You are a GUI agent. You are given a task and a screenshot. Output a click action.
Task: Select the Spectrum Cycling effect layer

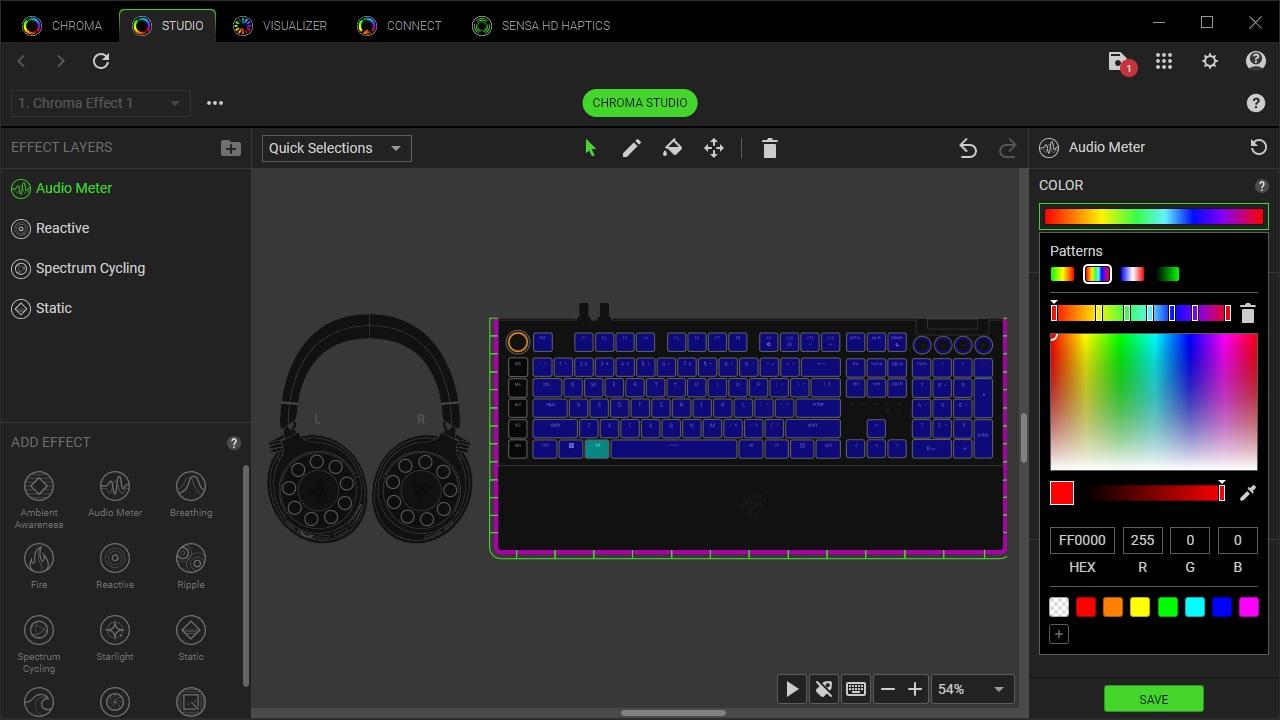pyautogui.click(x=125, y=268)
